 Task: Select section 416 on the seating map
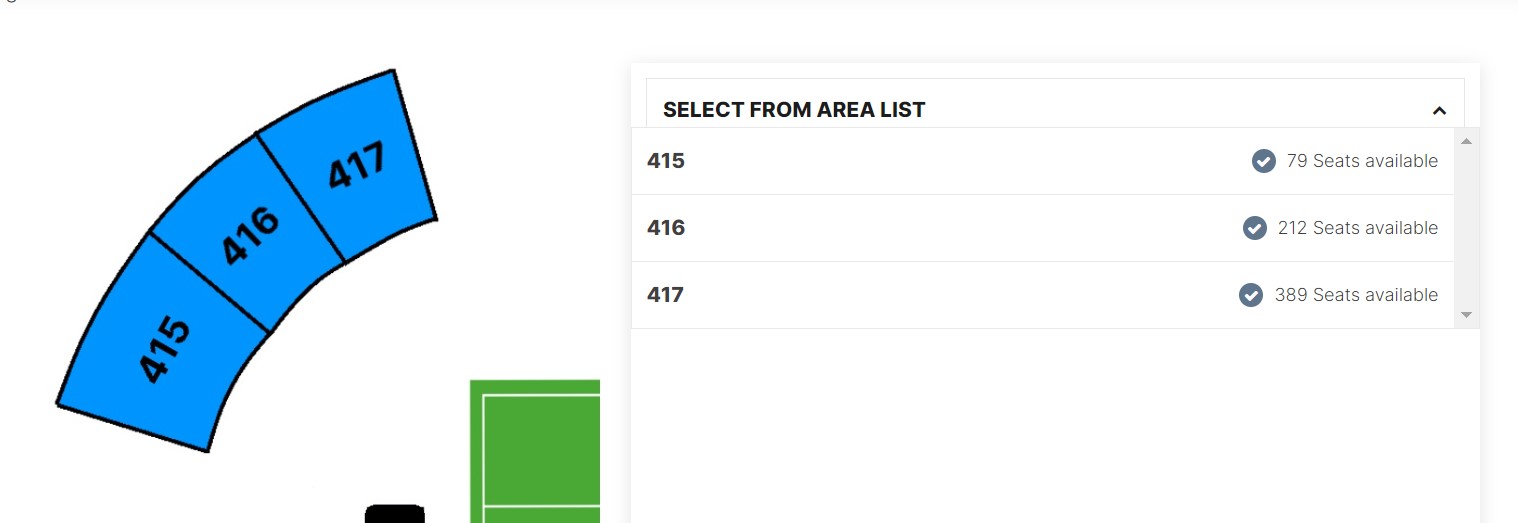click(x=248, y=233)
